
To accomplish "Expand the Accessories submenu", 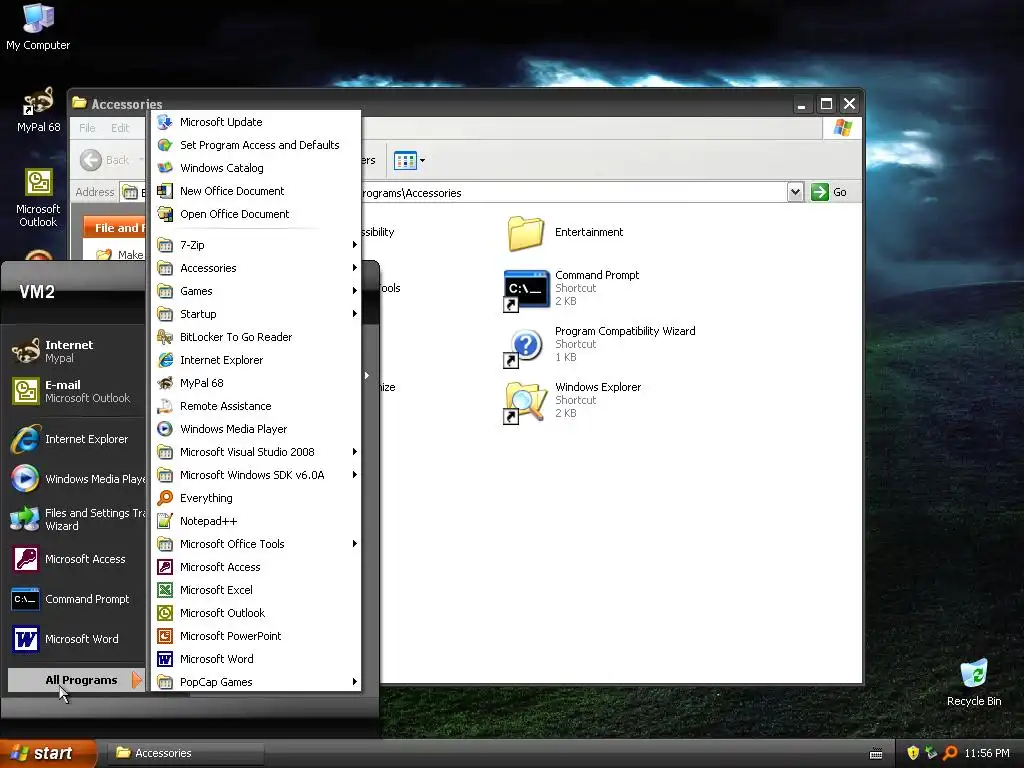I will point(256,268).
